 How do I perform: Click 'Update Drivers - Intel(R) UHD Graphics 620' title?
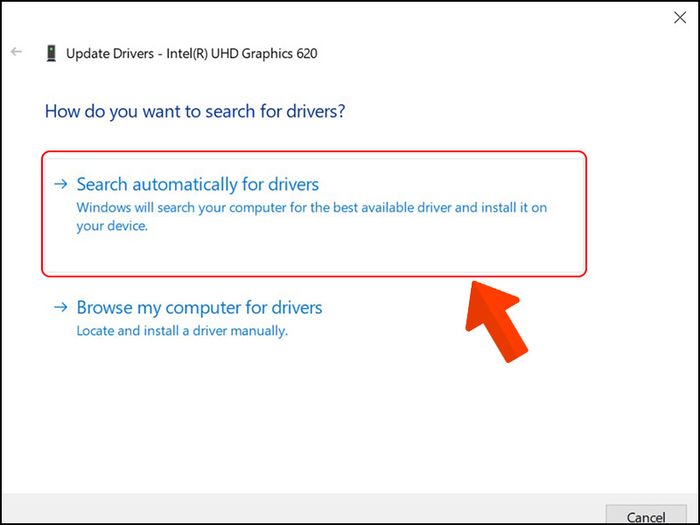192,54
